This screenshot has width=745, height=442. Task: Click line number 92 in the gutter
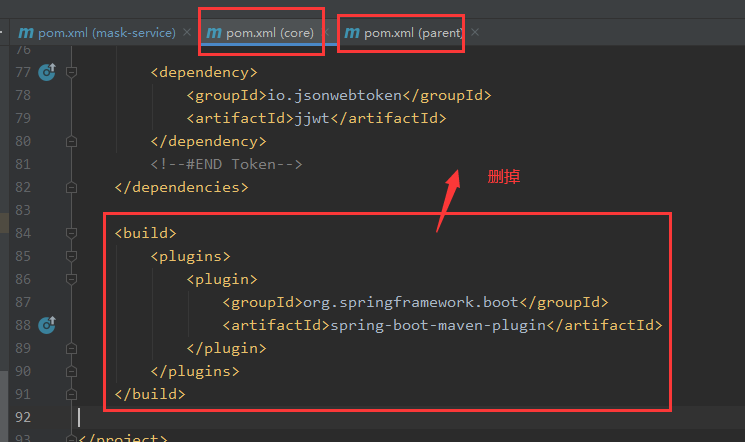(24, 417)
